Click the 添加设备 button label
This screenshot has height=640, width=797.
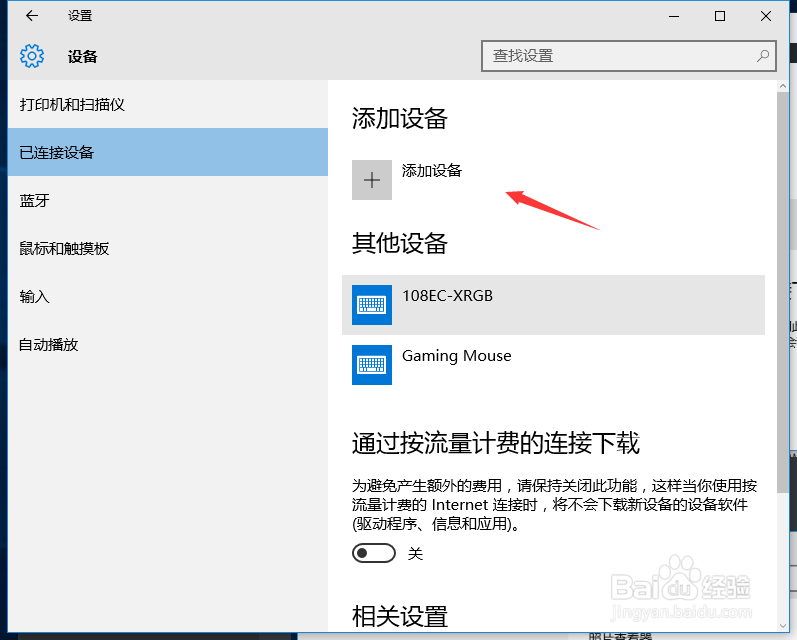pyautogui.click(x=432, y=170)
